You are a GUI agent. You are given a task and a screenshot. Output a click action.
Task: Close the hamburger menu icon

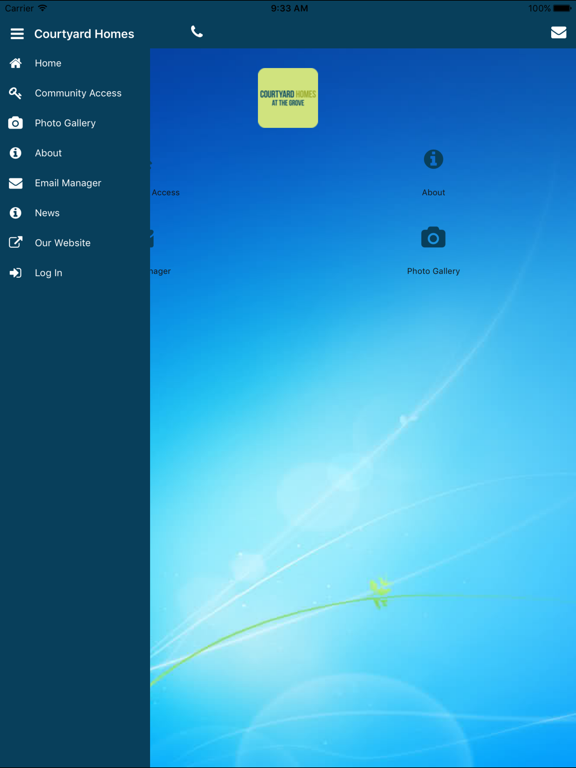point(17,34)
